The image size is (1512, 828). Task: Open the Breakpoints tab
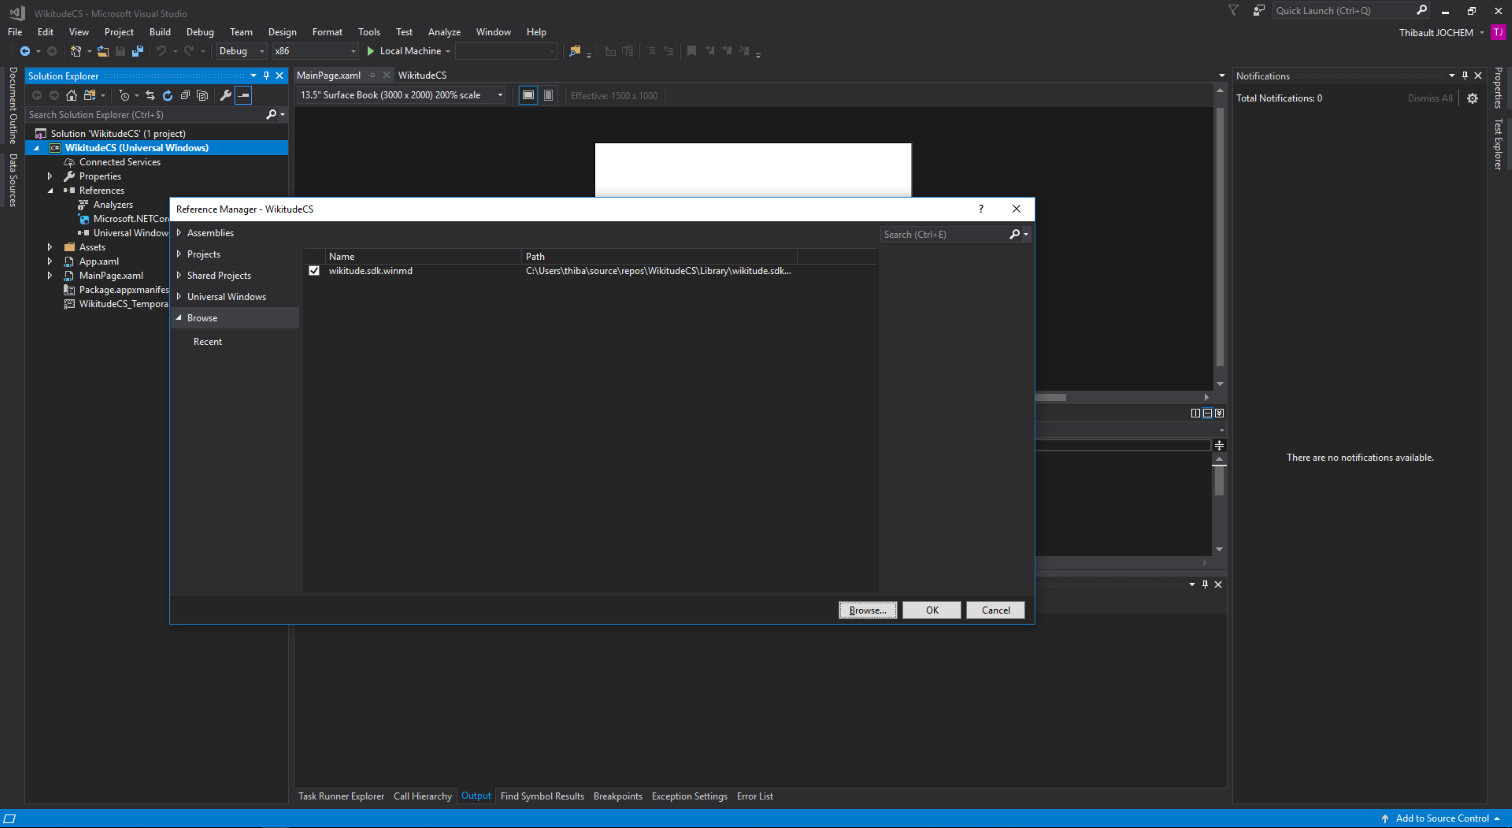pyautogui.click(x=618, y=796)
